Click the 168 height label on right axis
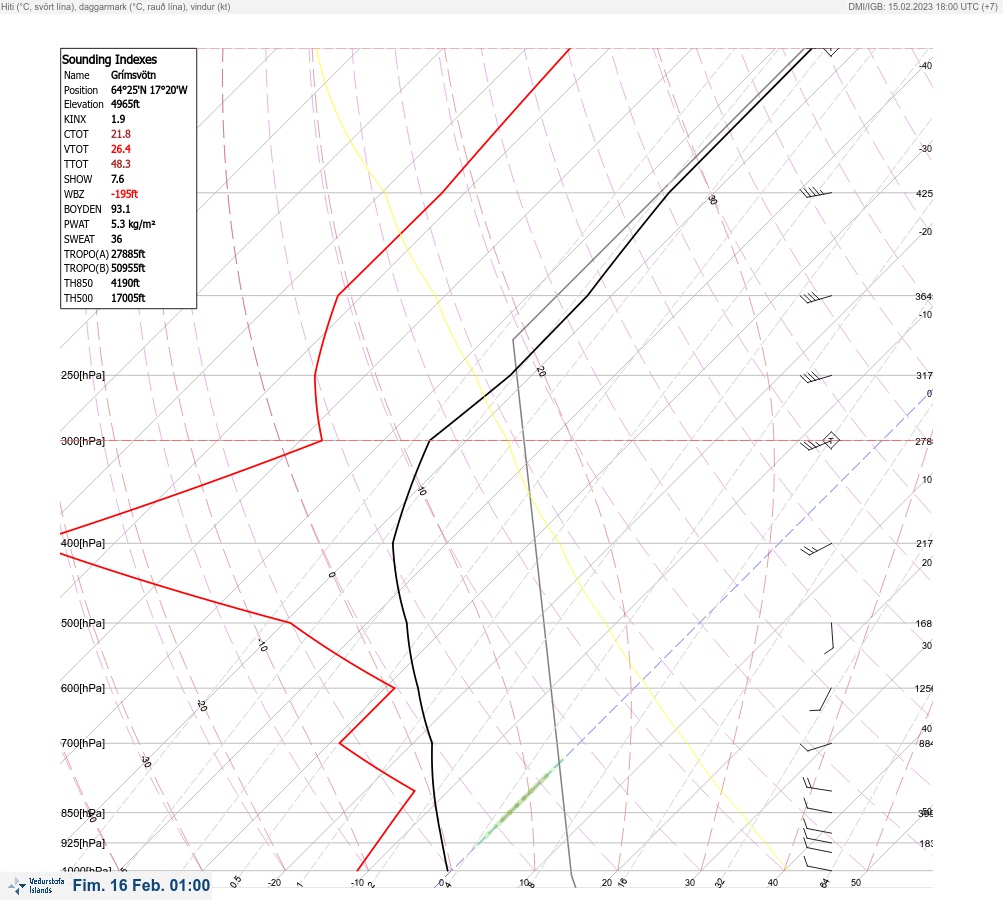The width and height of the screenshot is (1003, 900). click(x=924, y=624)
